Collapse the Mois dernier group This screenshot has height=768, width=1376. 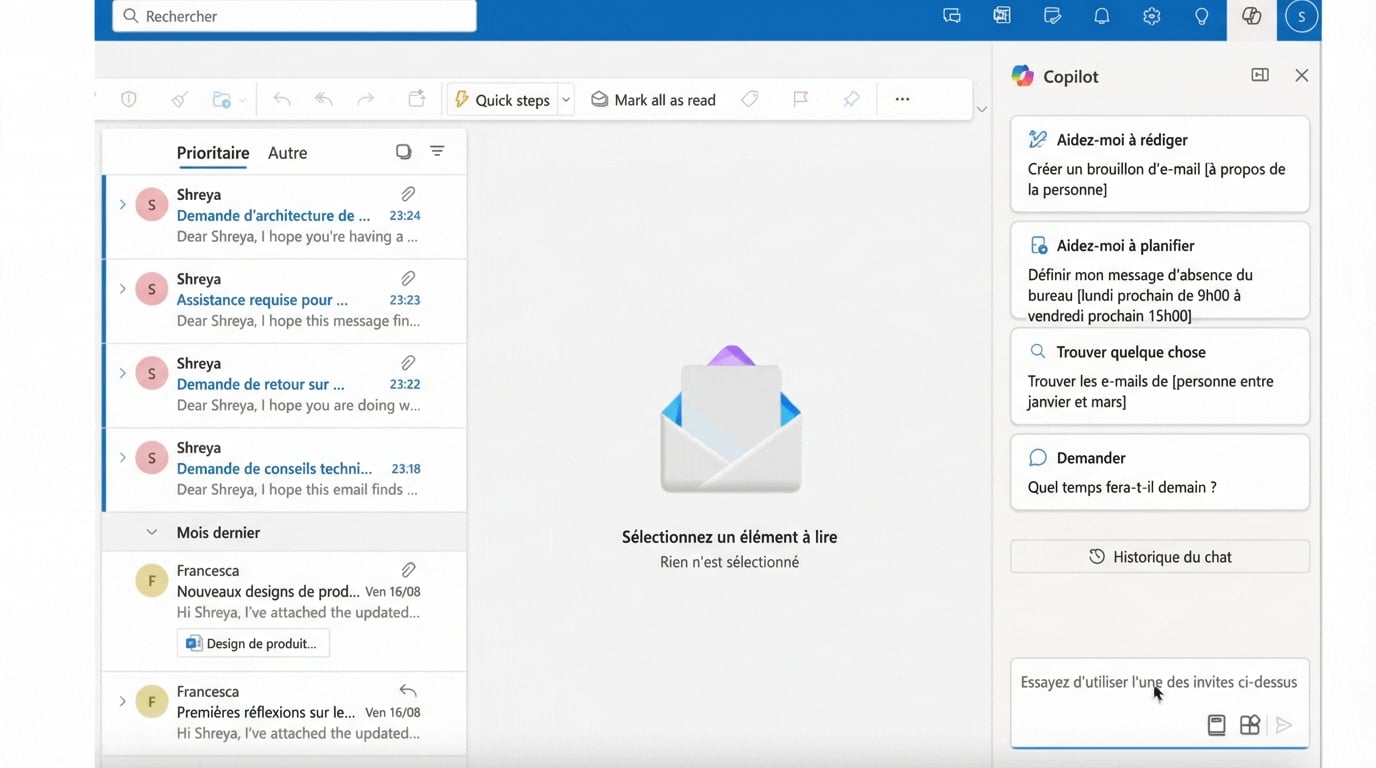click(x=152, y=532)
